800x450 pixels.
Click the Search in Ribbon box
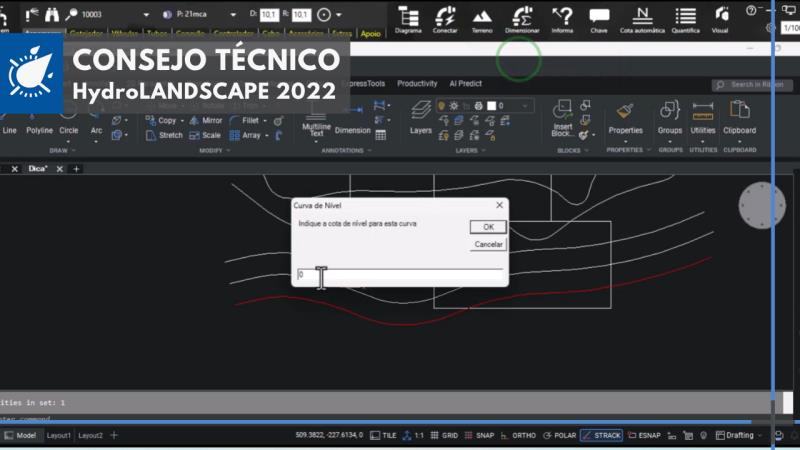coord(753,85)
